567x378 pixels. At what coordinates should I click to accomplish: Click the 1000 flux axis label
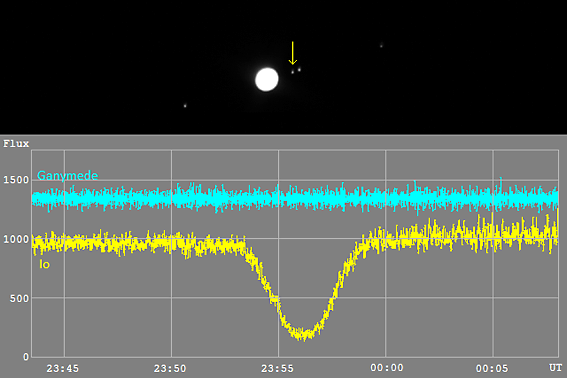coord(16,239)
